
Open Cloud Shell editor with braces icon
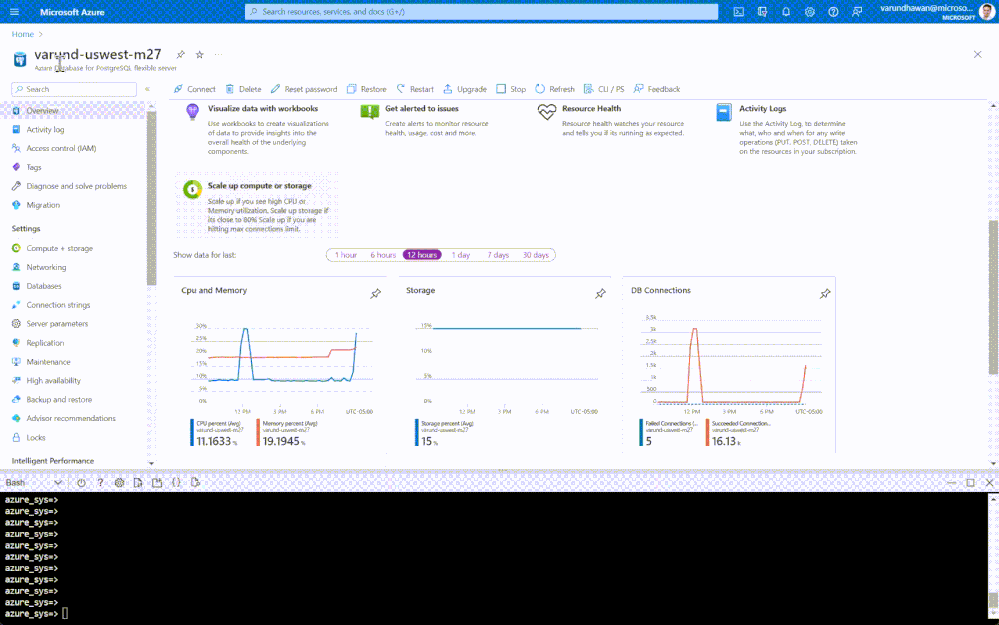pos(176,483)
